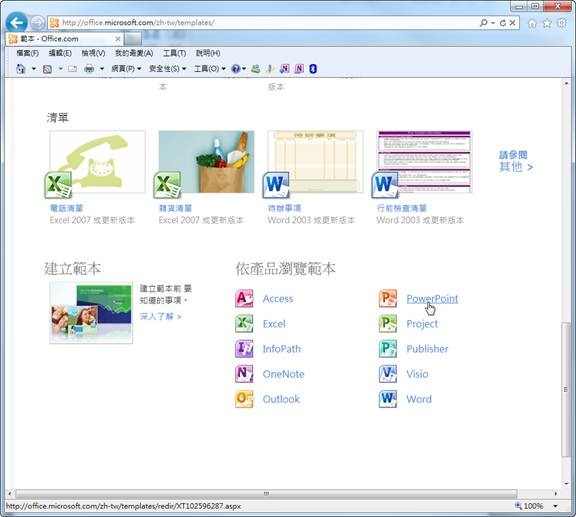The width and height of the screenshot is (576, 517).
Task: Open the 工具(O) dropdown menu
Action: (210, 69)
